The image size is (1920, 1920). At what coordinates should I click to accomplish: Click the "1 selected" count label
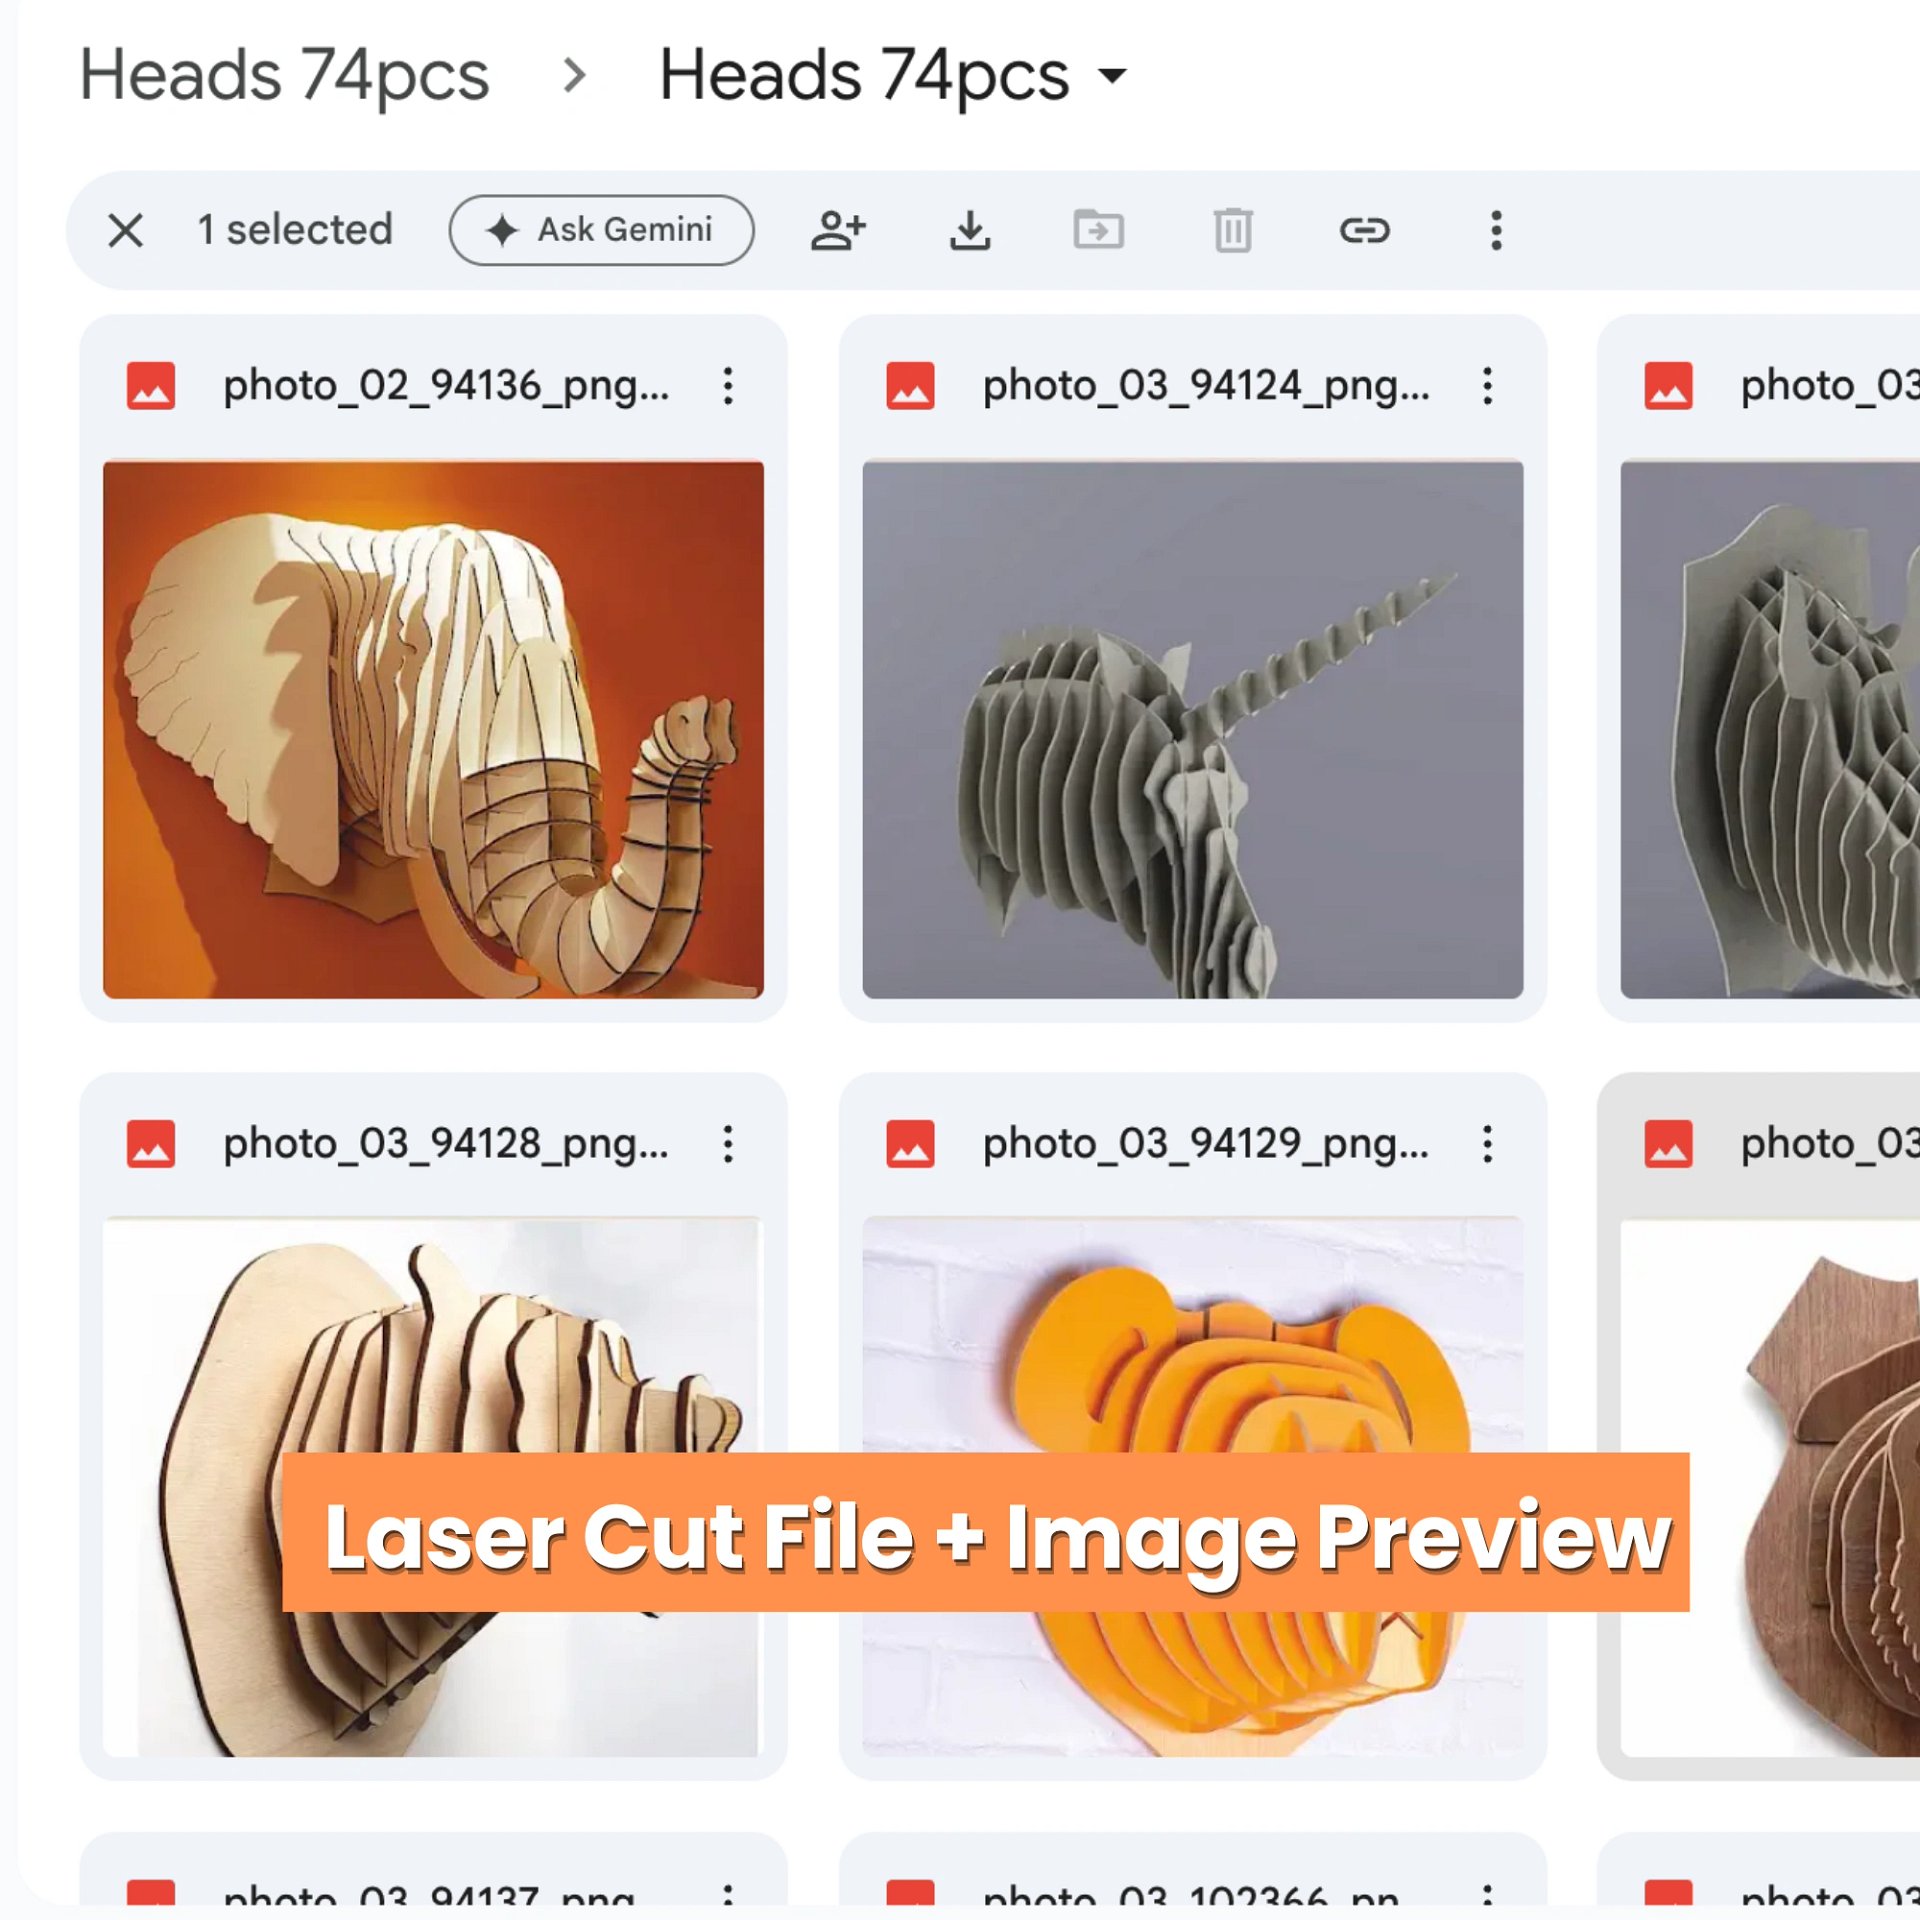pyautogui.click(x=295, y=230)
